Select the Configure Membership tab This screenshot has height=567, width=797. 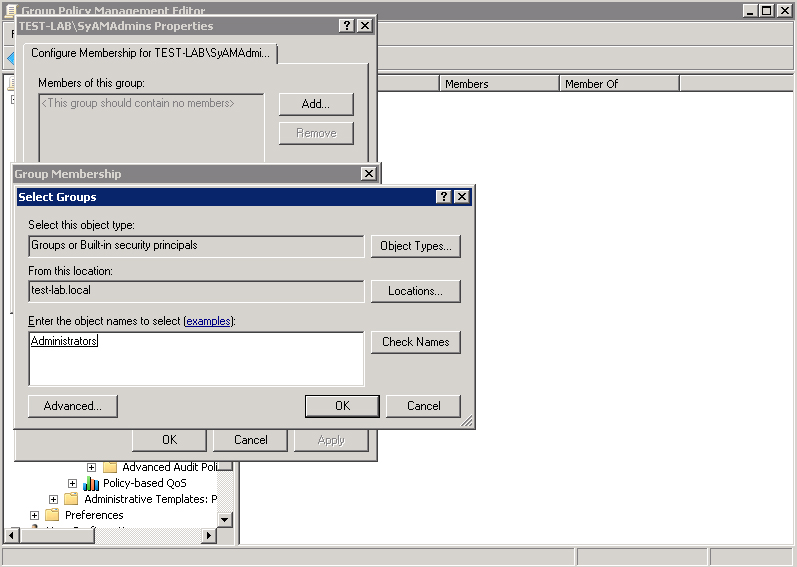pos(150,53)
